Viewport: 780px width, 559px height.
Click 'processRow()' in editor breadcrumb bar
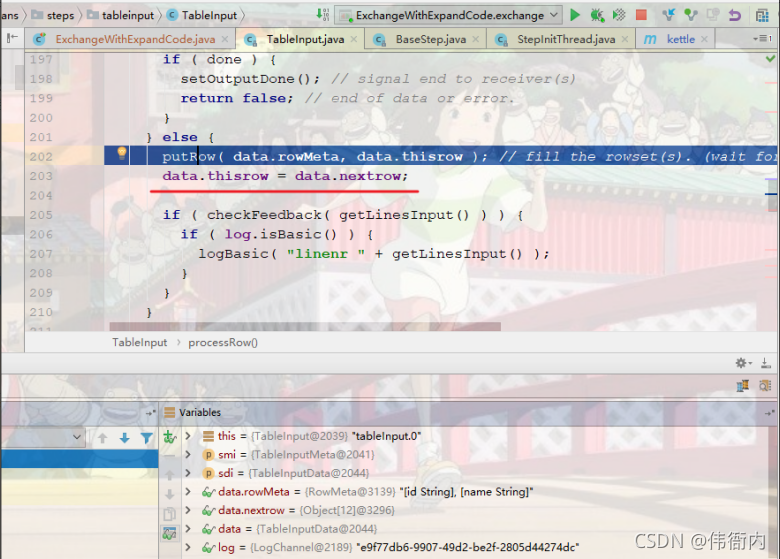point(223,343)
